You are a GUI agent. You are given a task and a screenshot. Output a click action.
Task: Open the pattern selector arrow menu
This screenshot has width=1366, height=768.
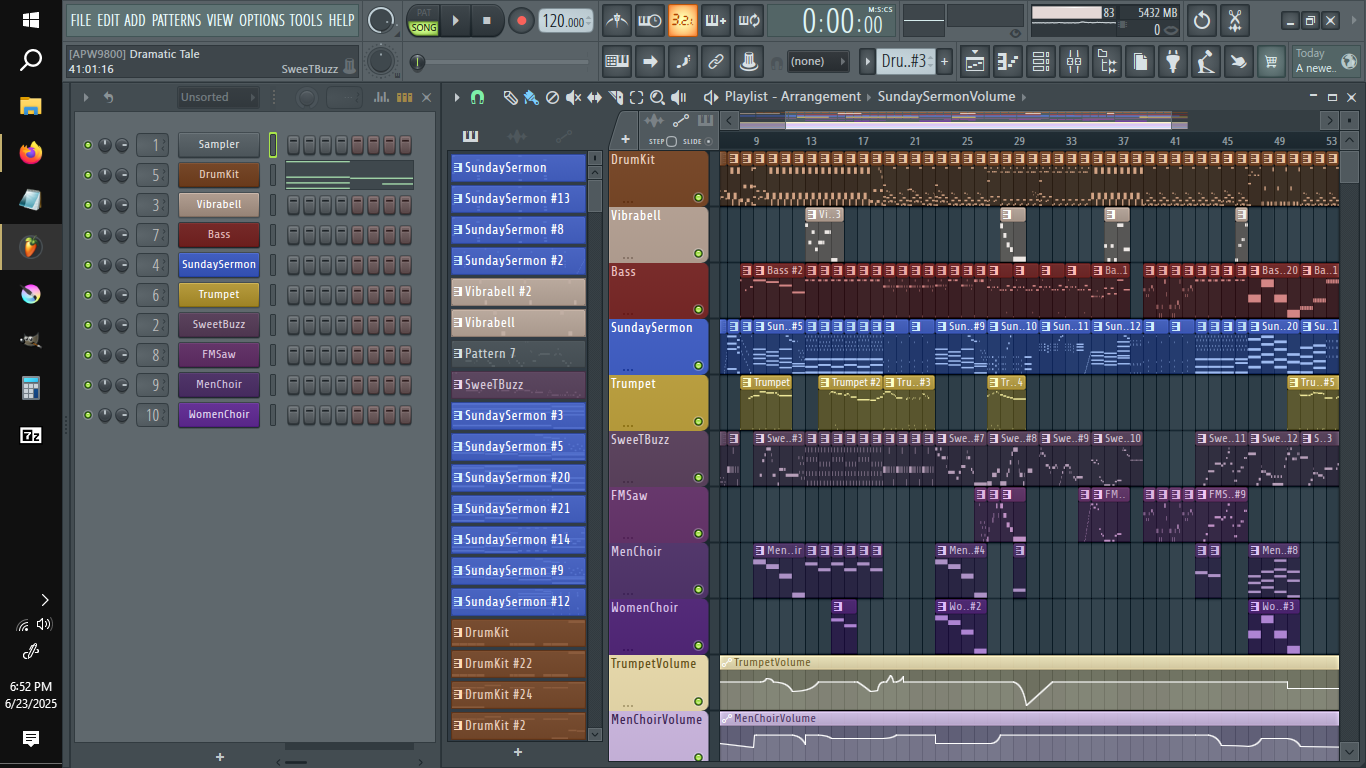(x=867, y=62)
